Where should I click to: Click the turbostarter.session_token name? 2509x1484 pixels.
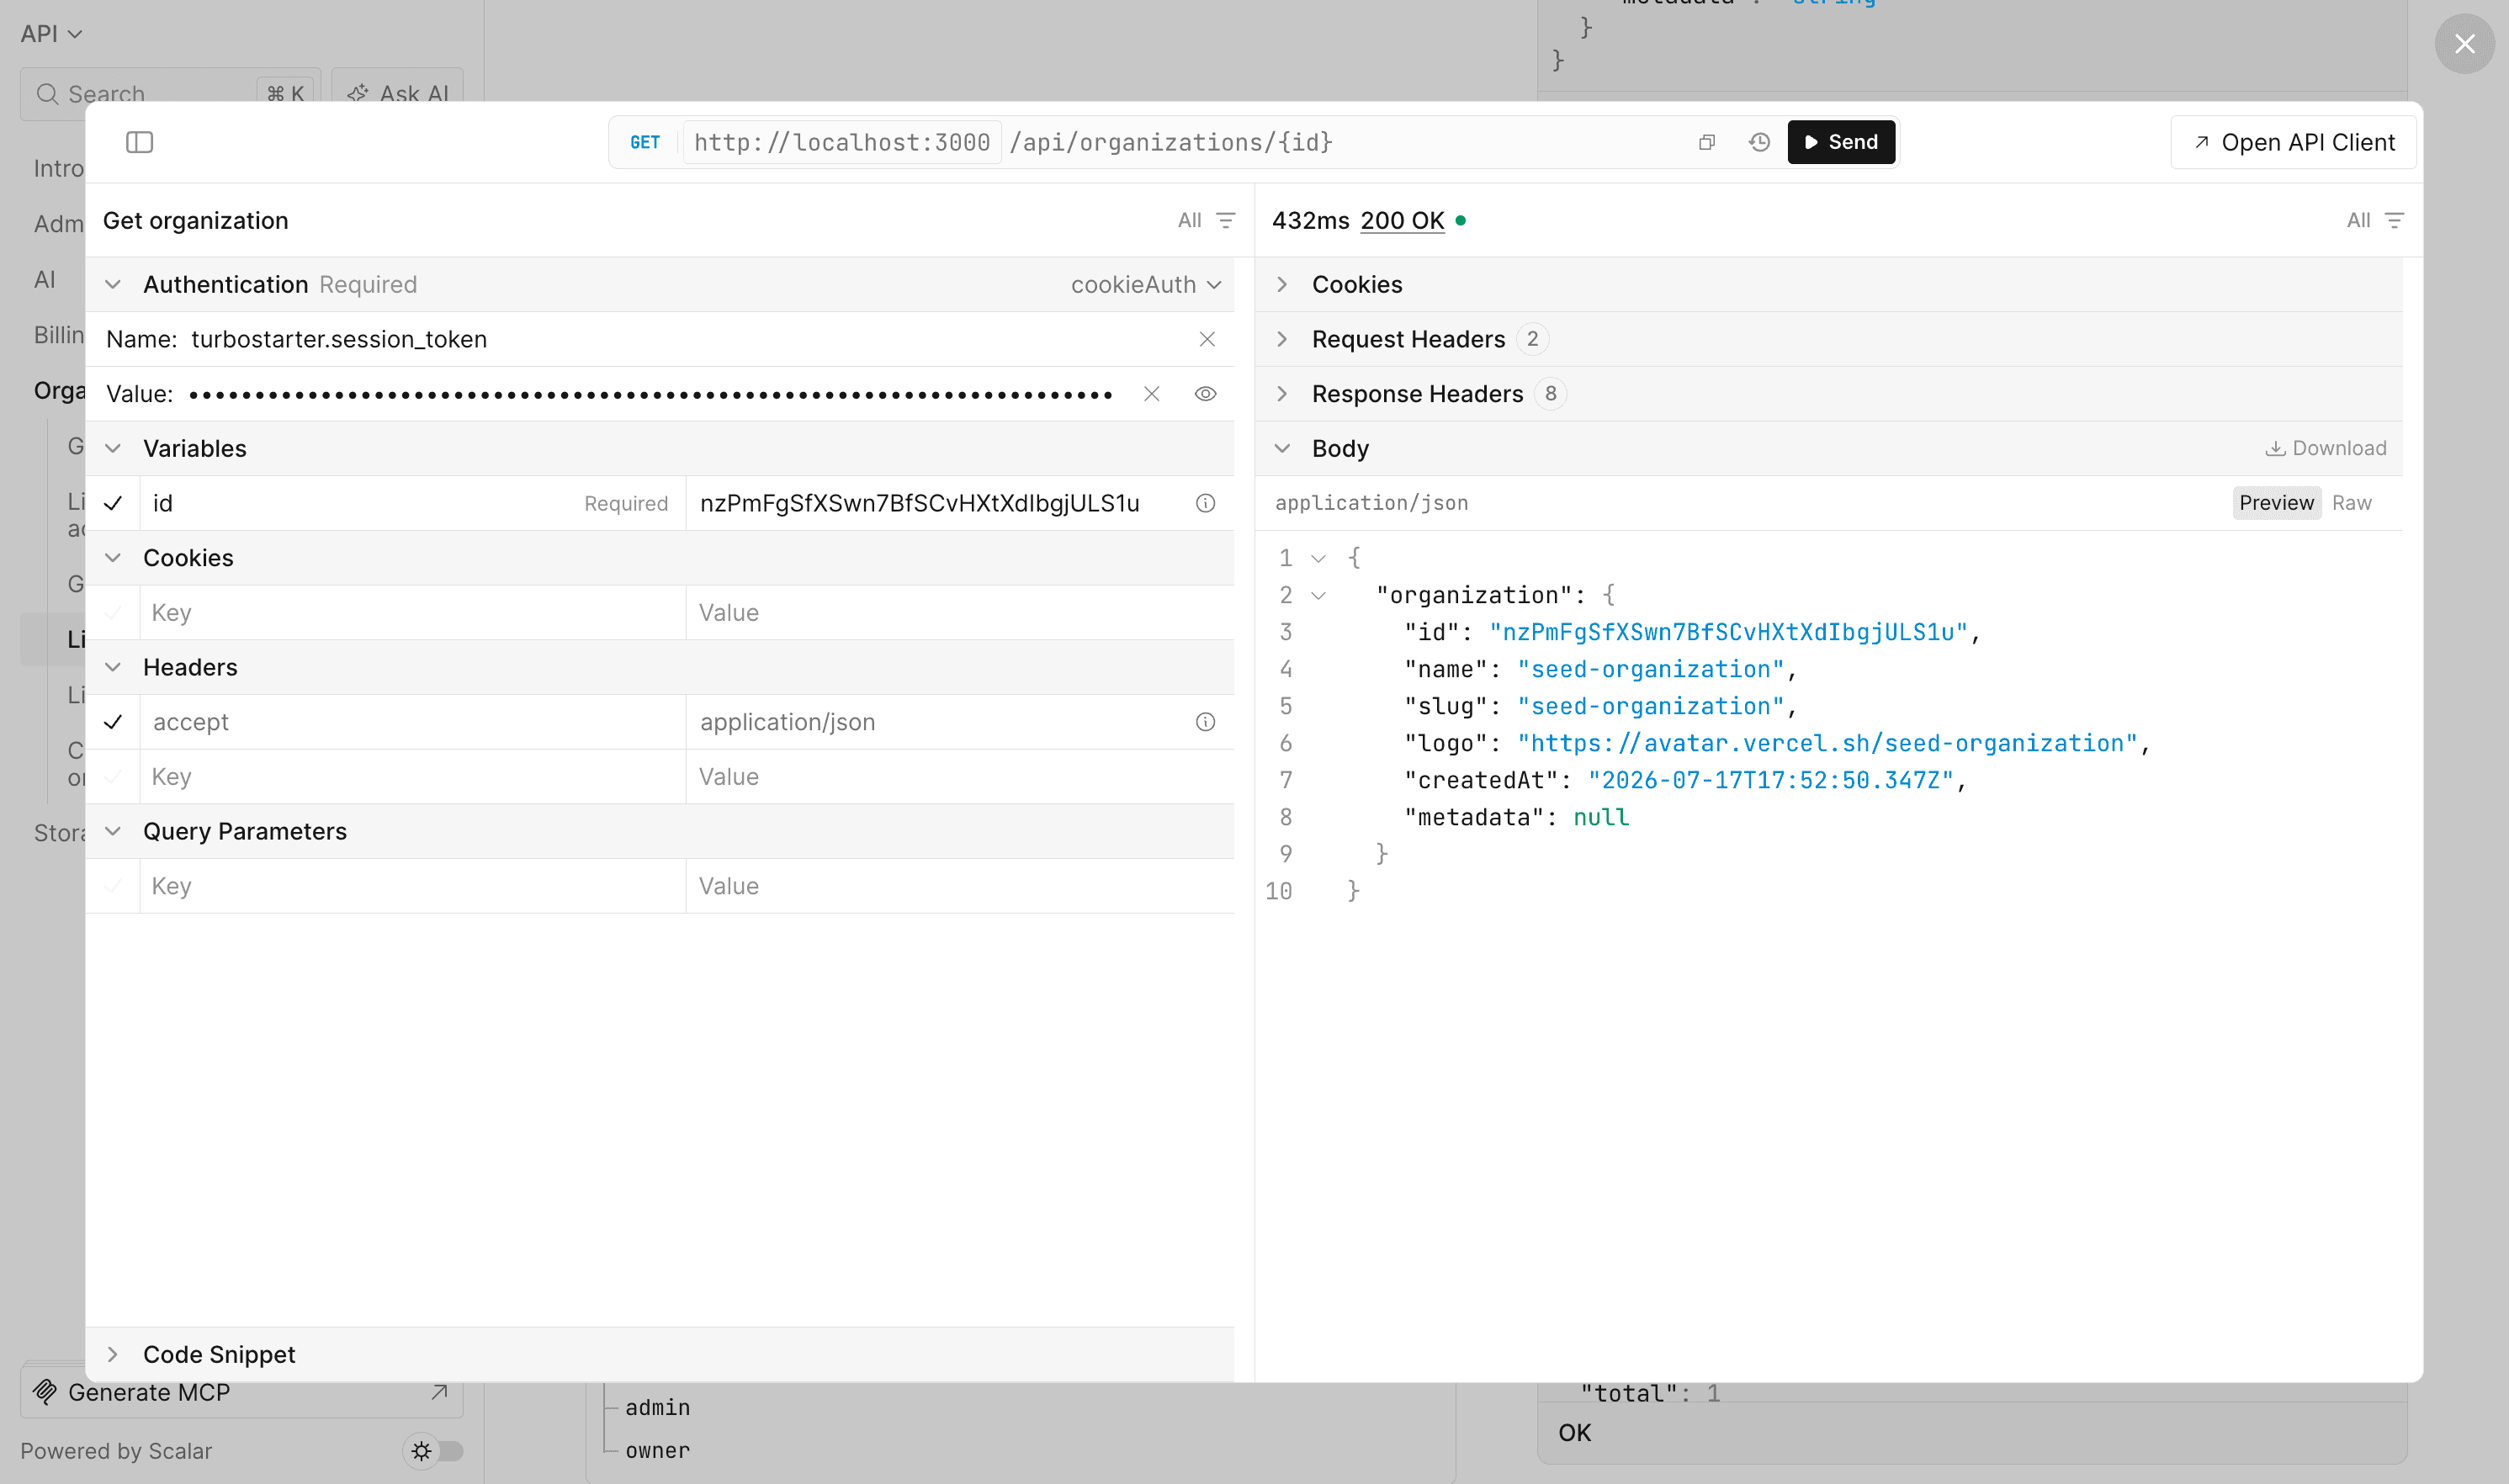(339, 339)
